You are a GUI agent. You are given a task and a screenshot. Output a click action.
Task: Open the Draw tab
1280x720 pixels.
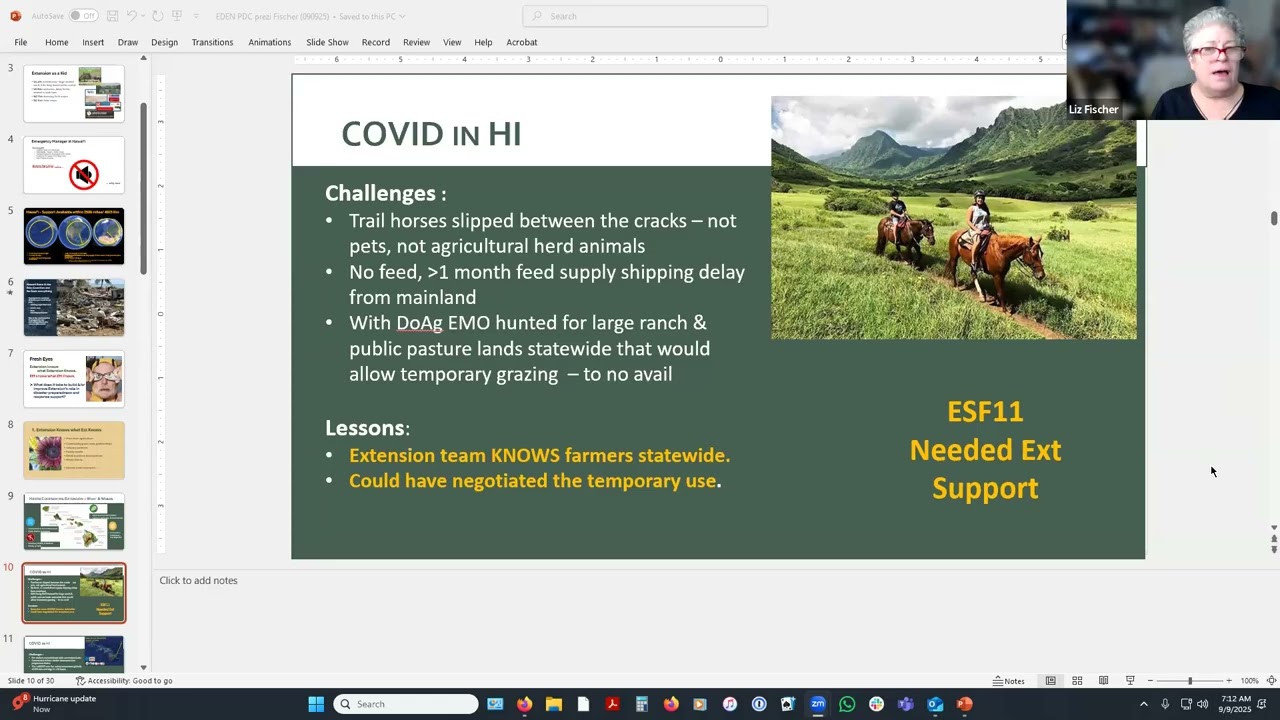point(127,42)
